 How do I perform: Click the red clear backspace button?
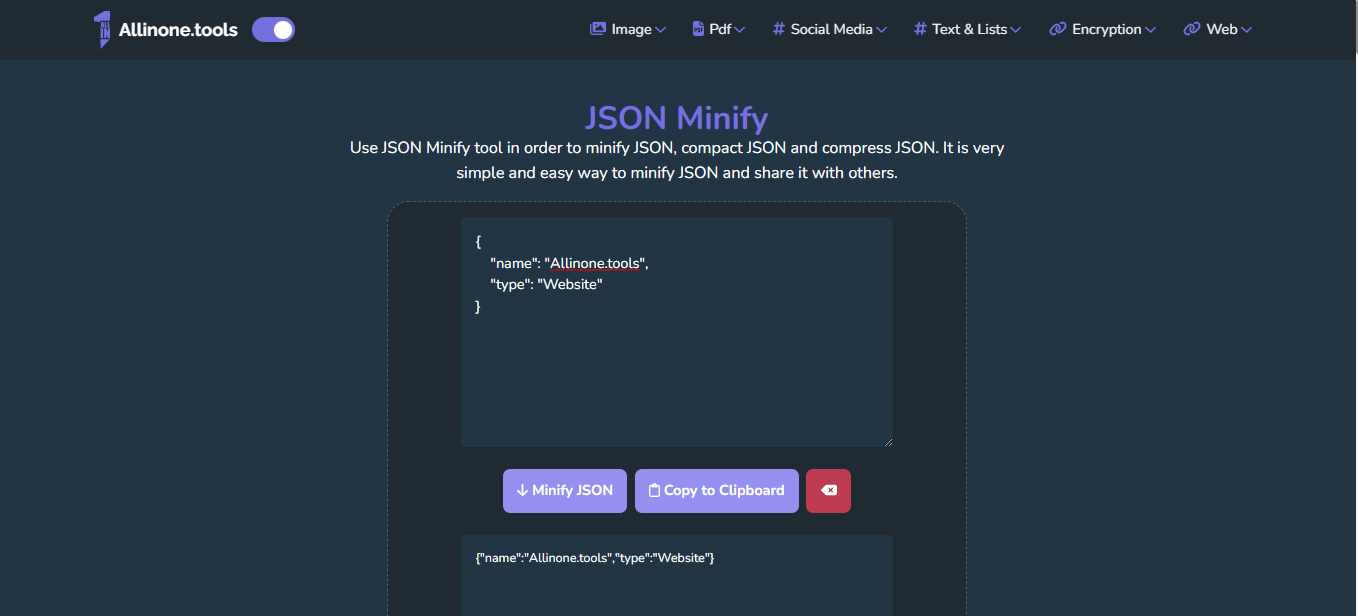tap(828, 491)
